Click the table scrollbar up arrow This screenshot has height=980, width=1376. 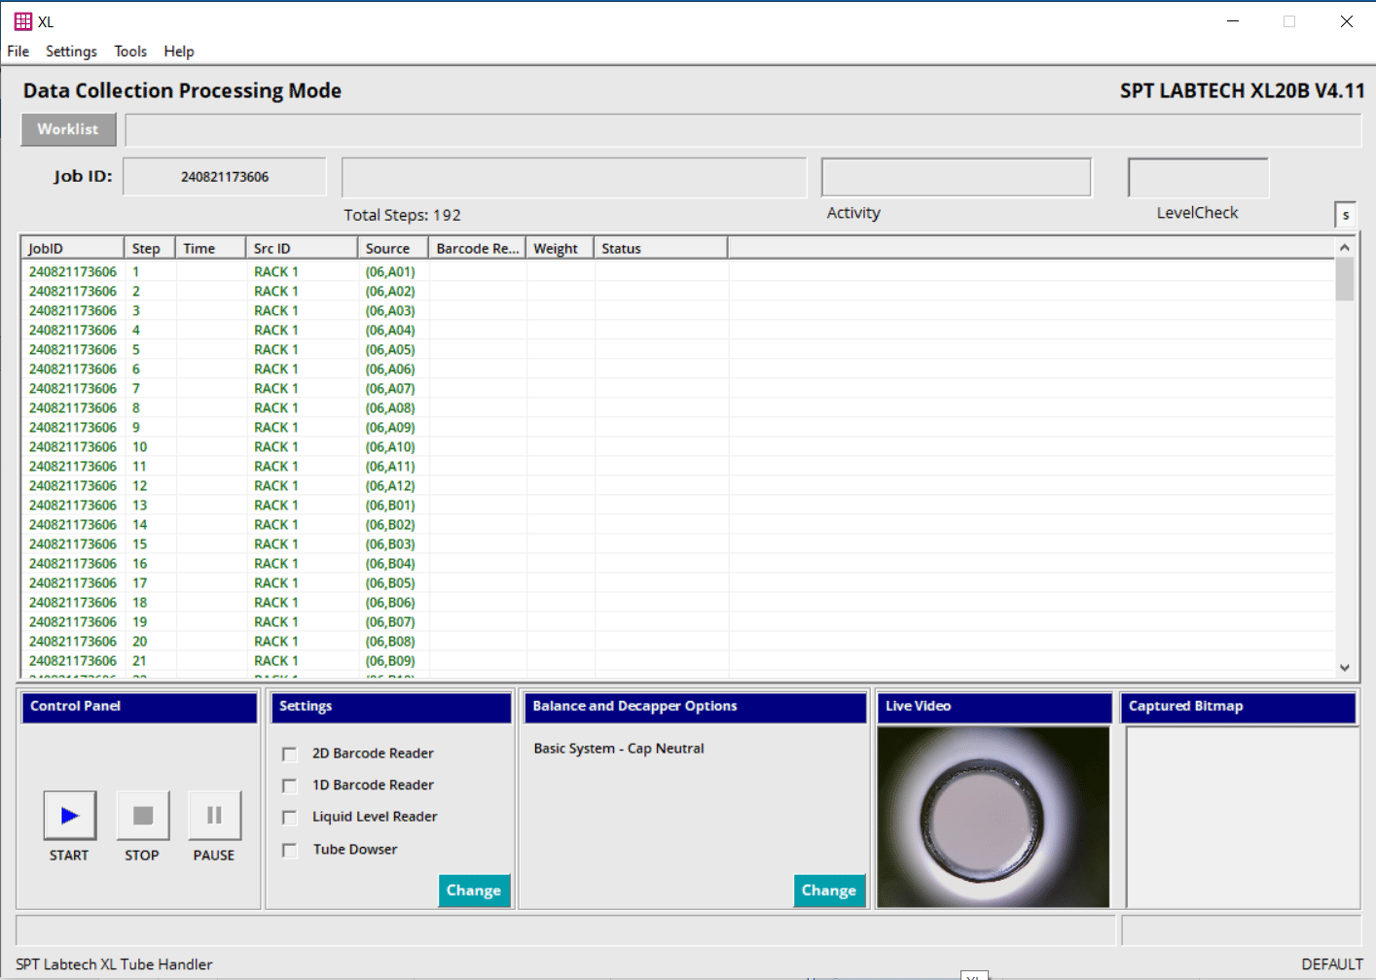tap(1345, 245)
